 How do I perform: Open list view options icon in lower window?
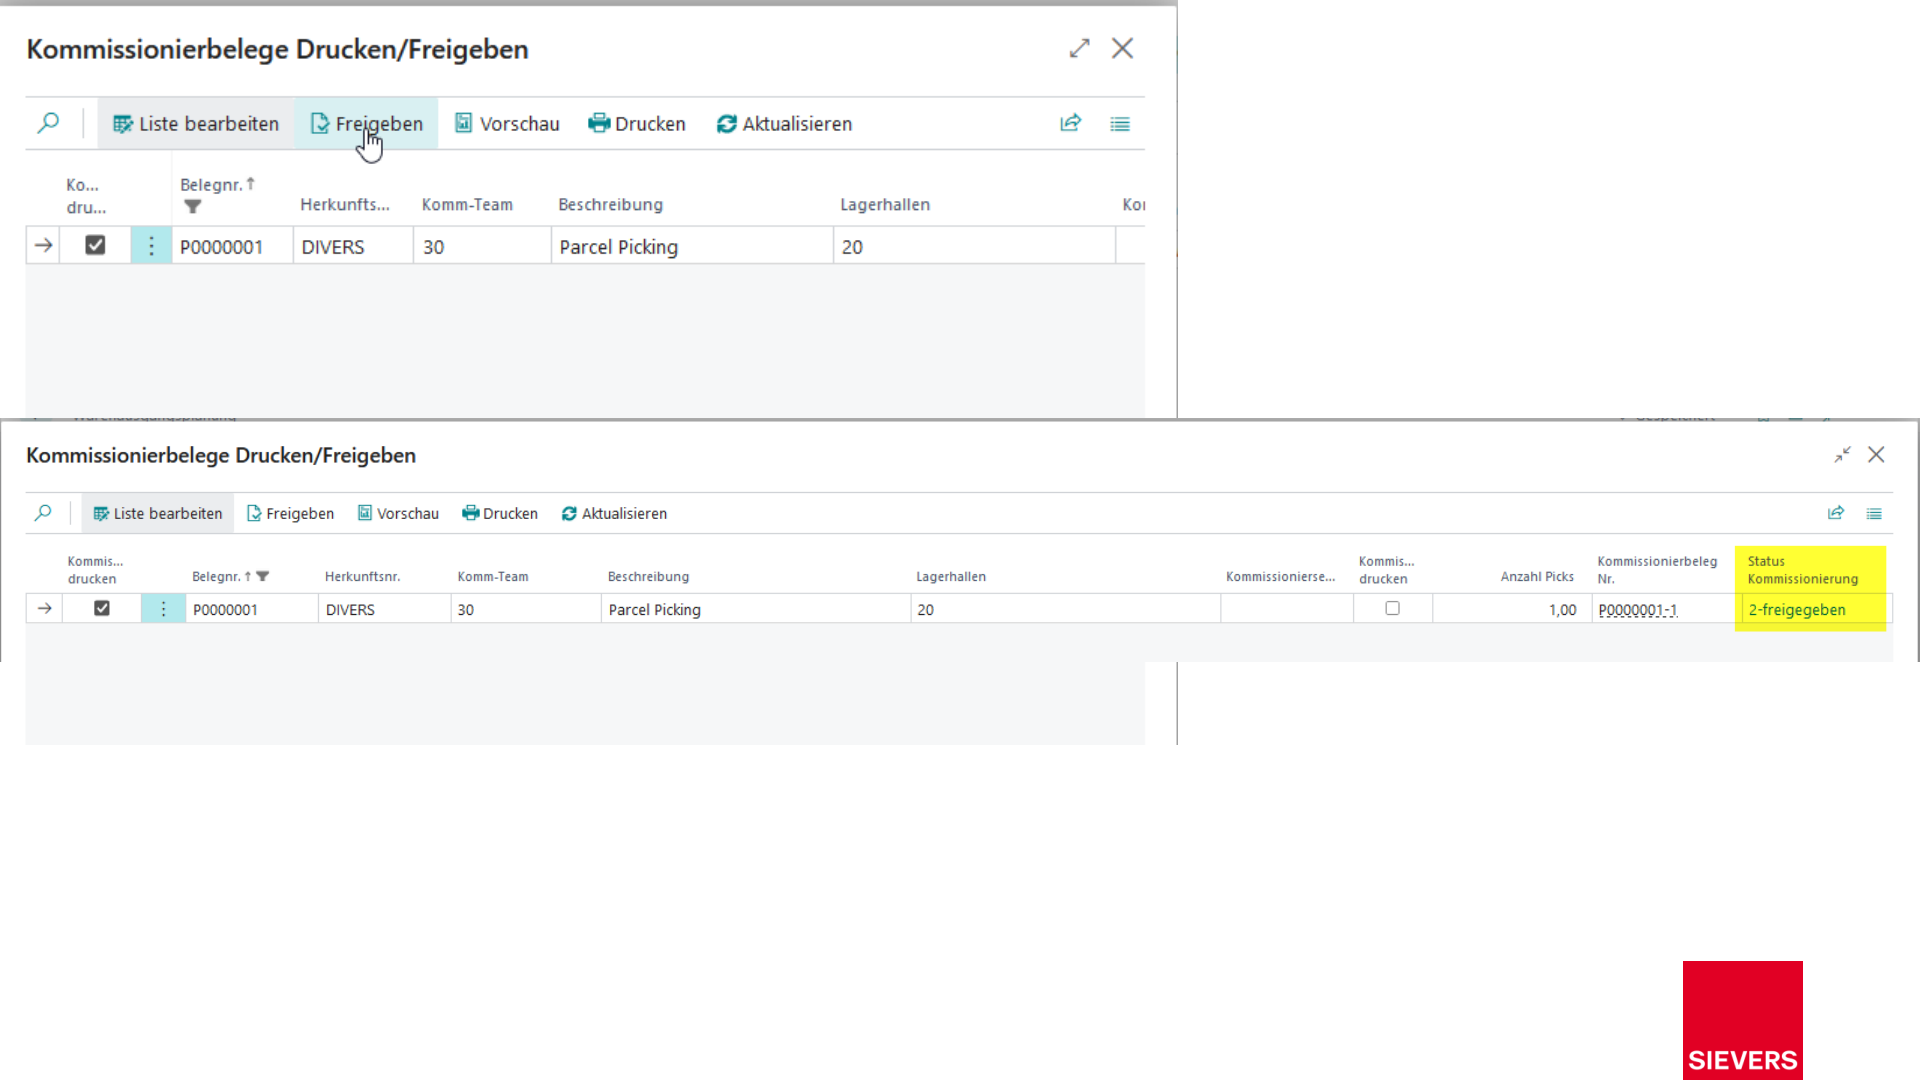click(x=1874, y=513)
